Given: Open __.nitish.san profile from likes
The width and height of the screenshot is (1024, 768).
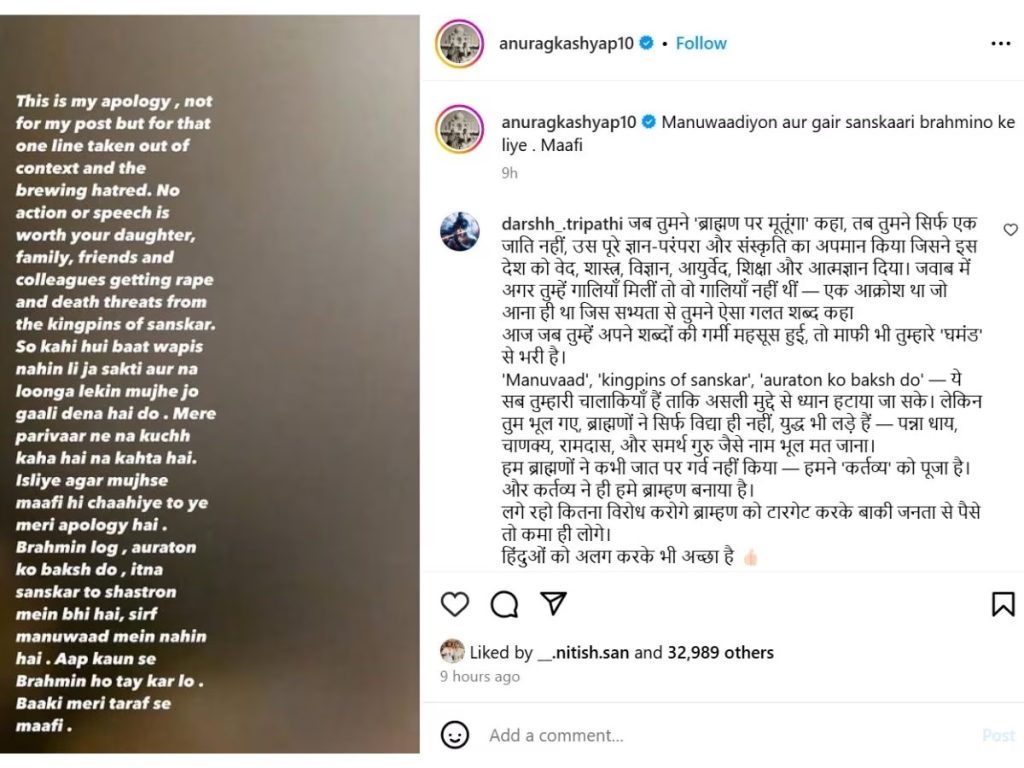Looking at the screenshot, I should 583,652.
